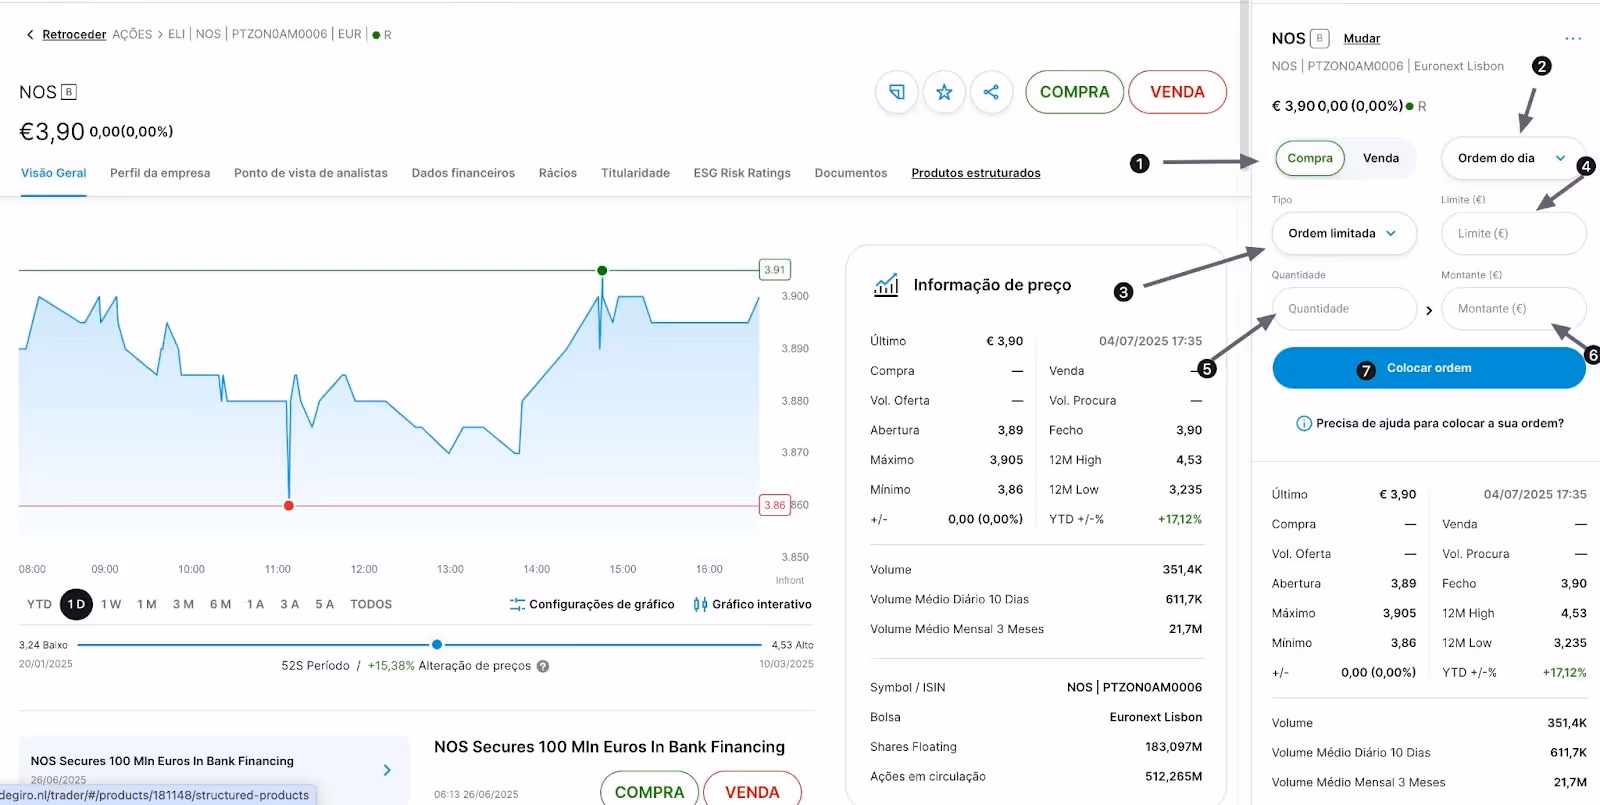Select the 5A chart range
Screen dimensions: 1600x805
[324, 604]
